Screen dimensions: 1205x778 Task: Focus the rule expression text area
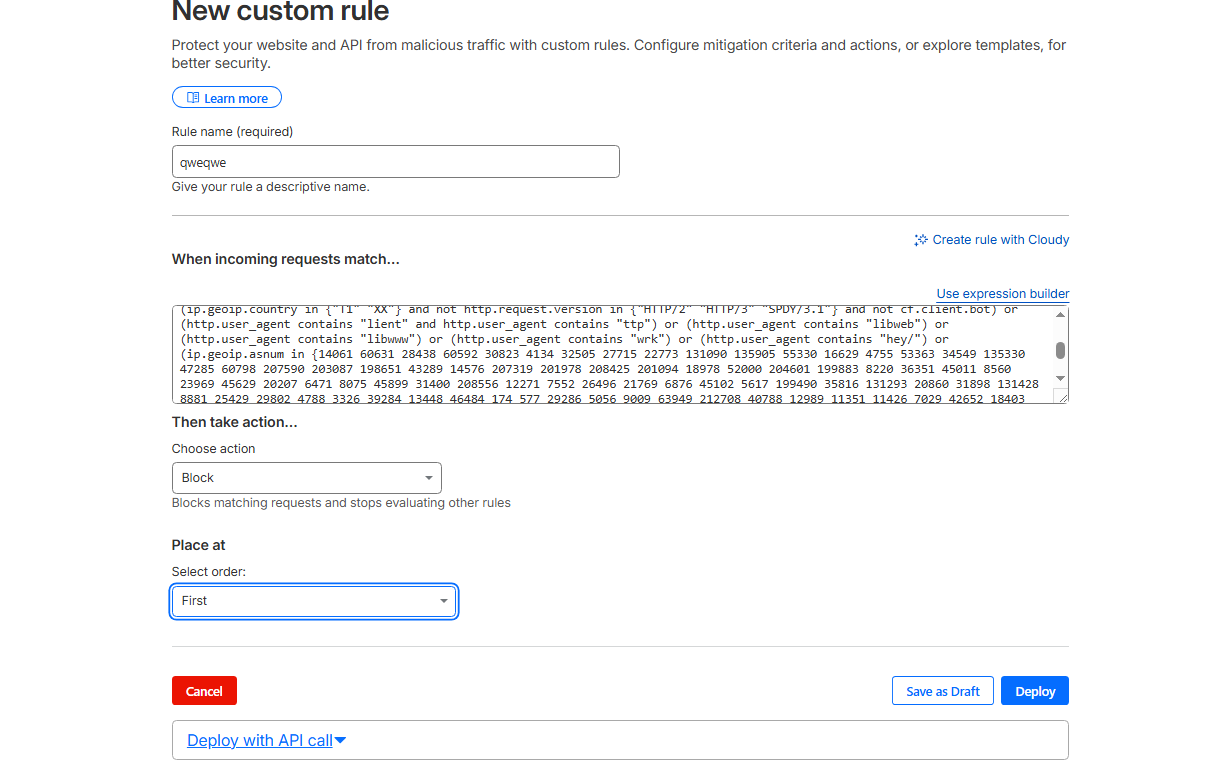pyautogui.click(x=612, y=355)
